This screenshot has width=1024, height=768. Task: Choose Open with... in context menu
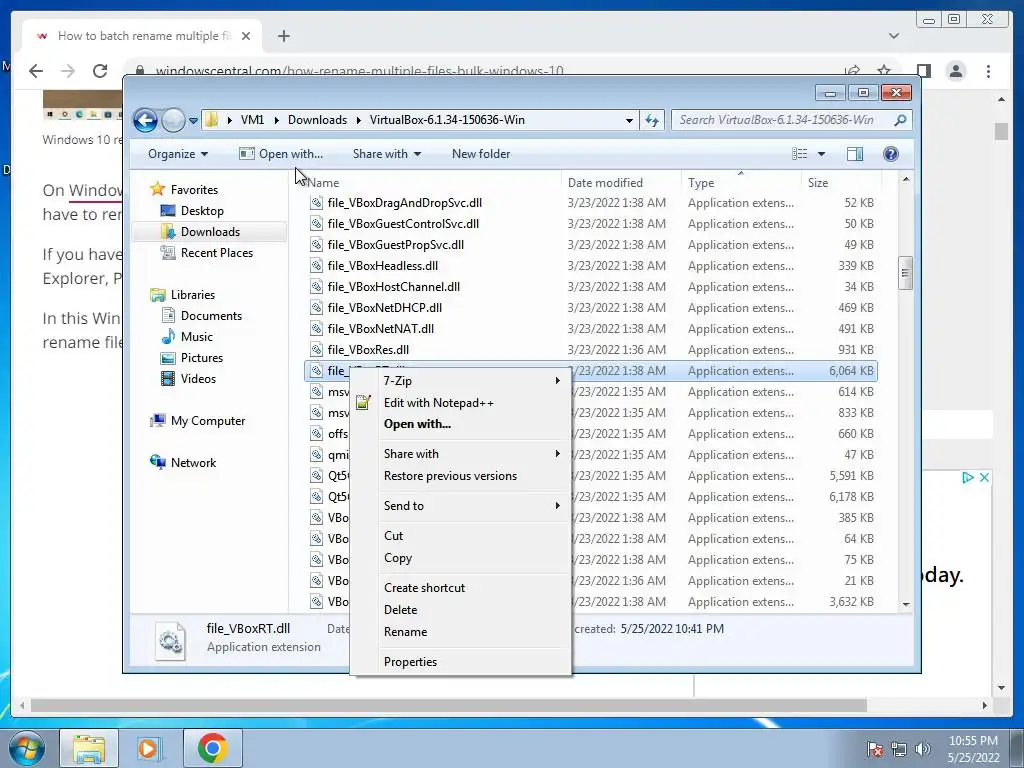click(x=461, y=424)
